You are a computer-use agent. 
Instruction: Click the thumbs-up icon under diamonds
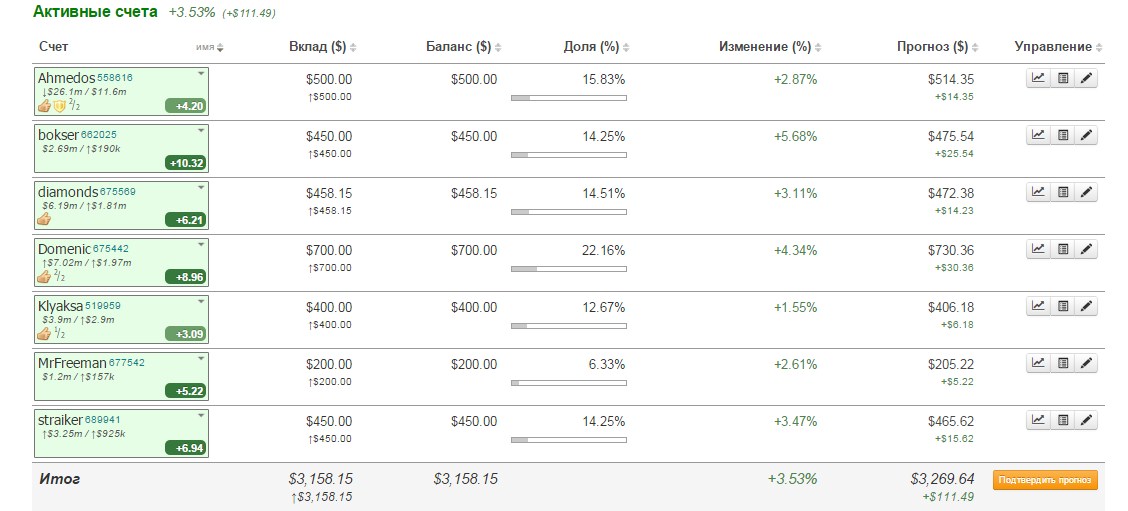point(44,219)
